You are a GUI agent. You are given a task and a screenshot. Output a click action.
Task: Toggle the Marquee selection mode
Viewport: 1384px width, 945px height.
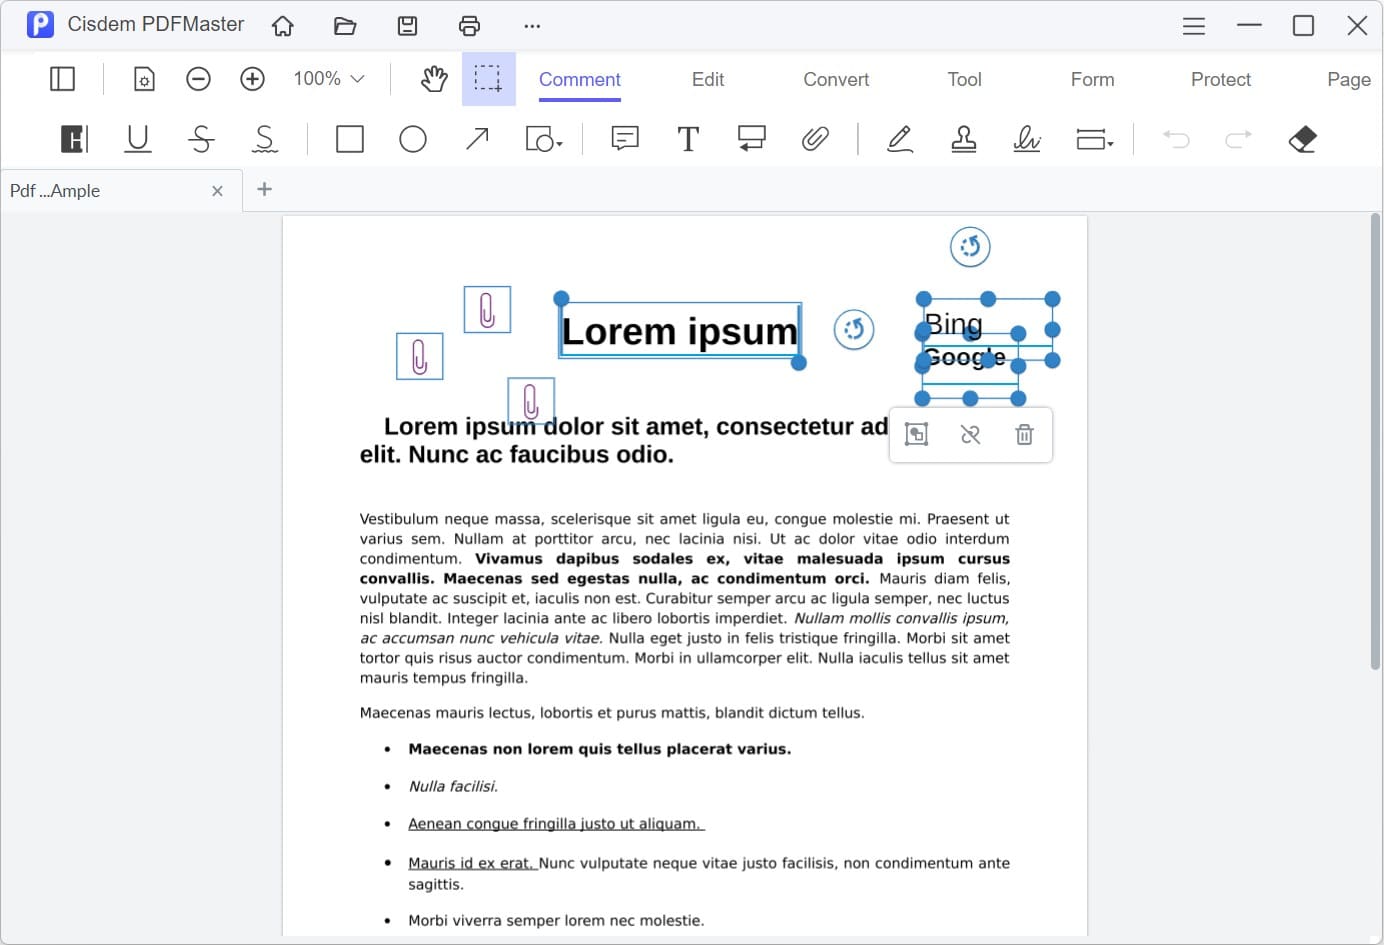pyautogui.click(x=489, y=78)
